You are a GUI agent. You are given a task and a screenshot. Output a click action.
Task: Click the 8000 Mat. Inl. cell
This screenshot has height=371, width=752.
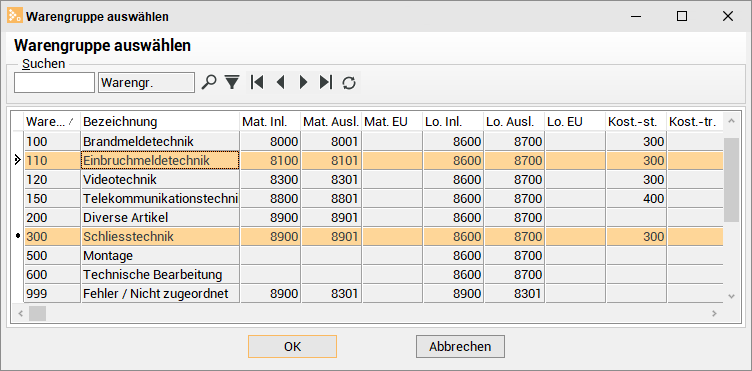tap(270, 141)
